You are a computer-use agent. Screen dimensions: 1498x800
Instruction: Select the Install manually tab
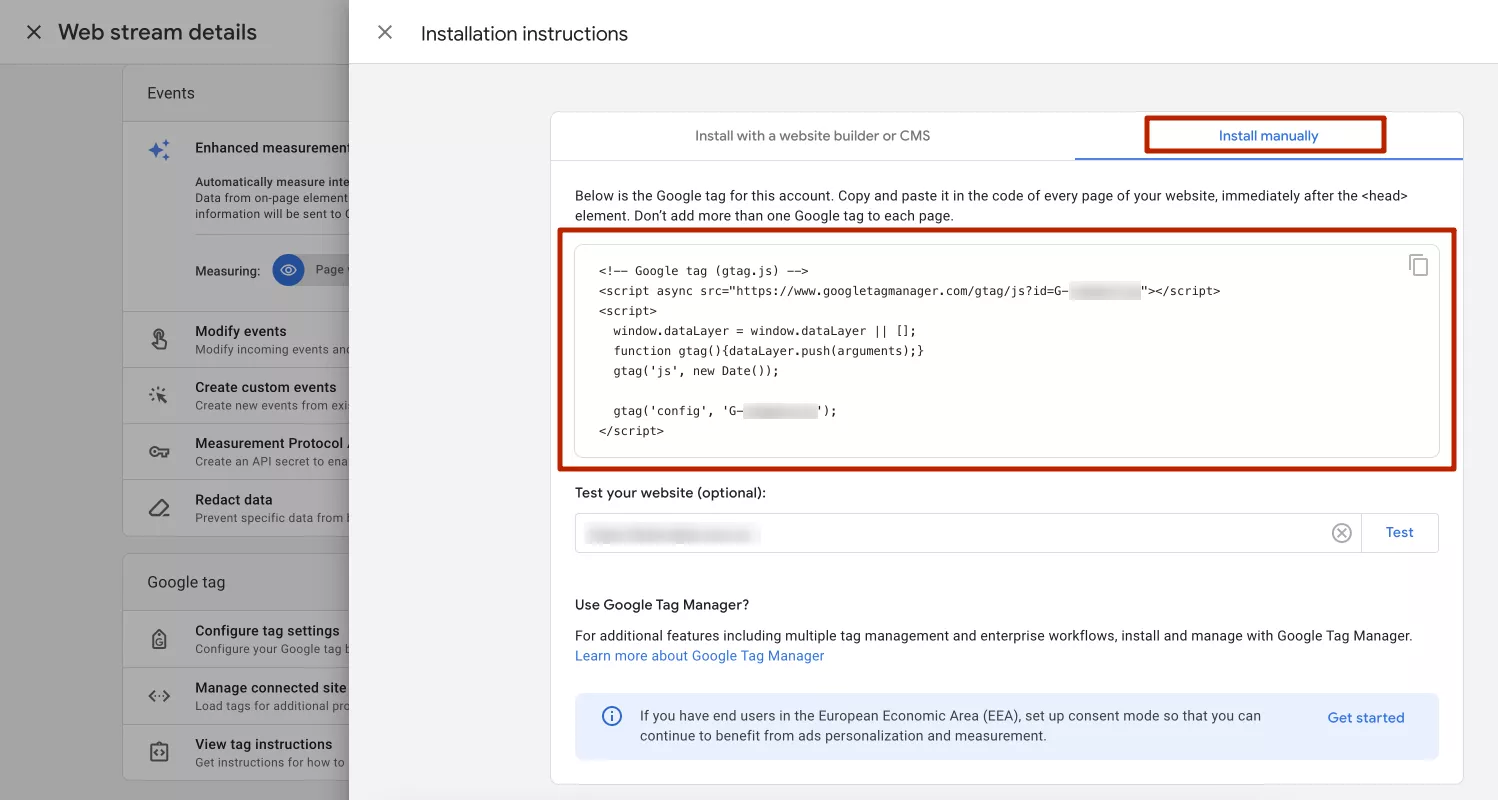1268,135
